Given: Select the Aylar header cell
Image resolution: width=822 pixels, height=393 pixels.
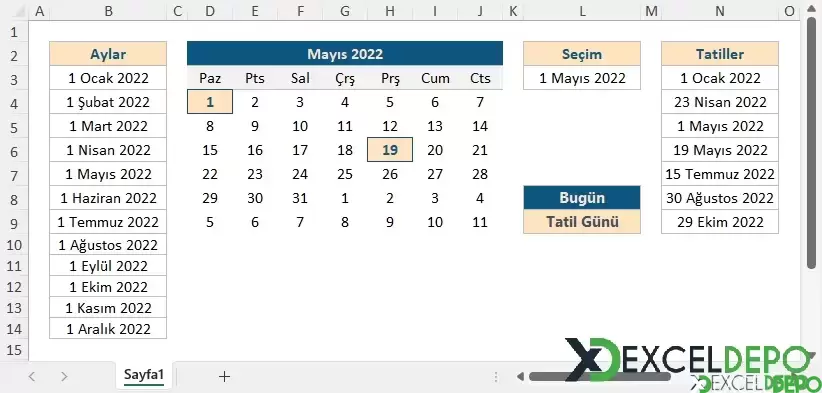Looking at the screenshot, I should 109,53.
